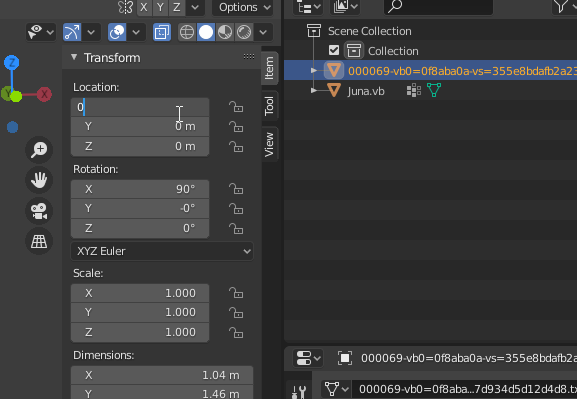Click the Rotation Z field
Image resolution: width=577 pixels, height=399 pixels.
pos(140,228)
